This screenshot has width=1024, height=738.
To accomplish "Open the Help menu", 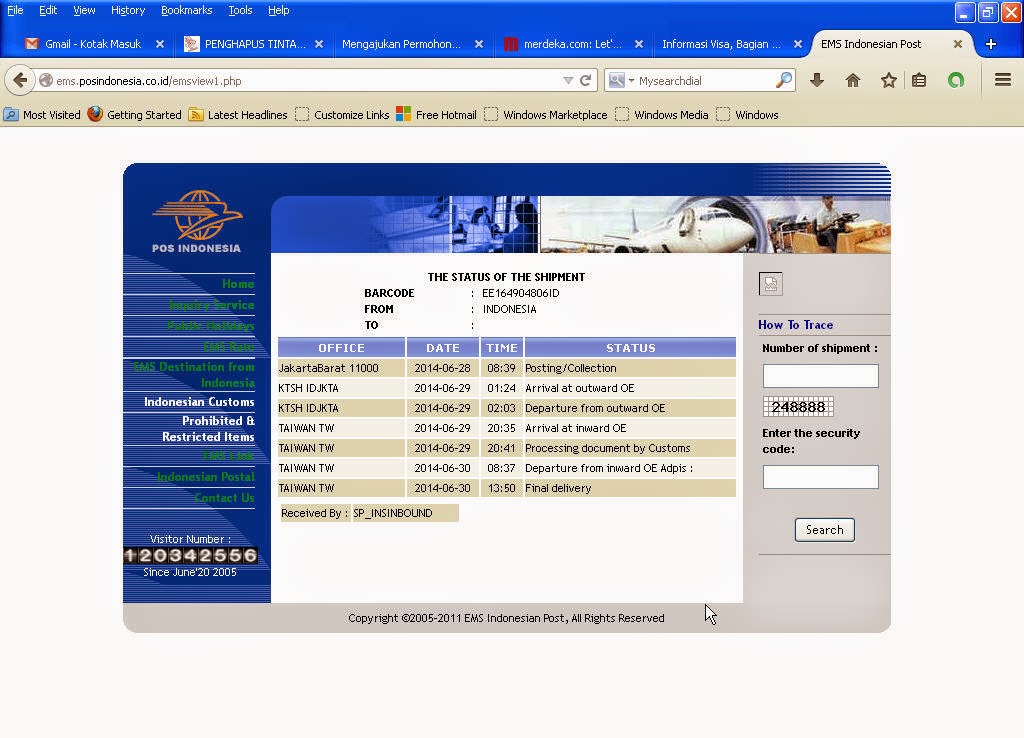I will pos(279,10).
